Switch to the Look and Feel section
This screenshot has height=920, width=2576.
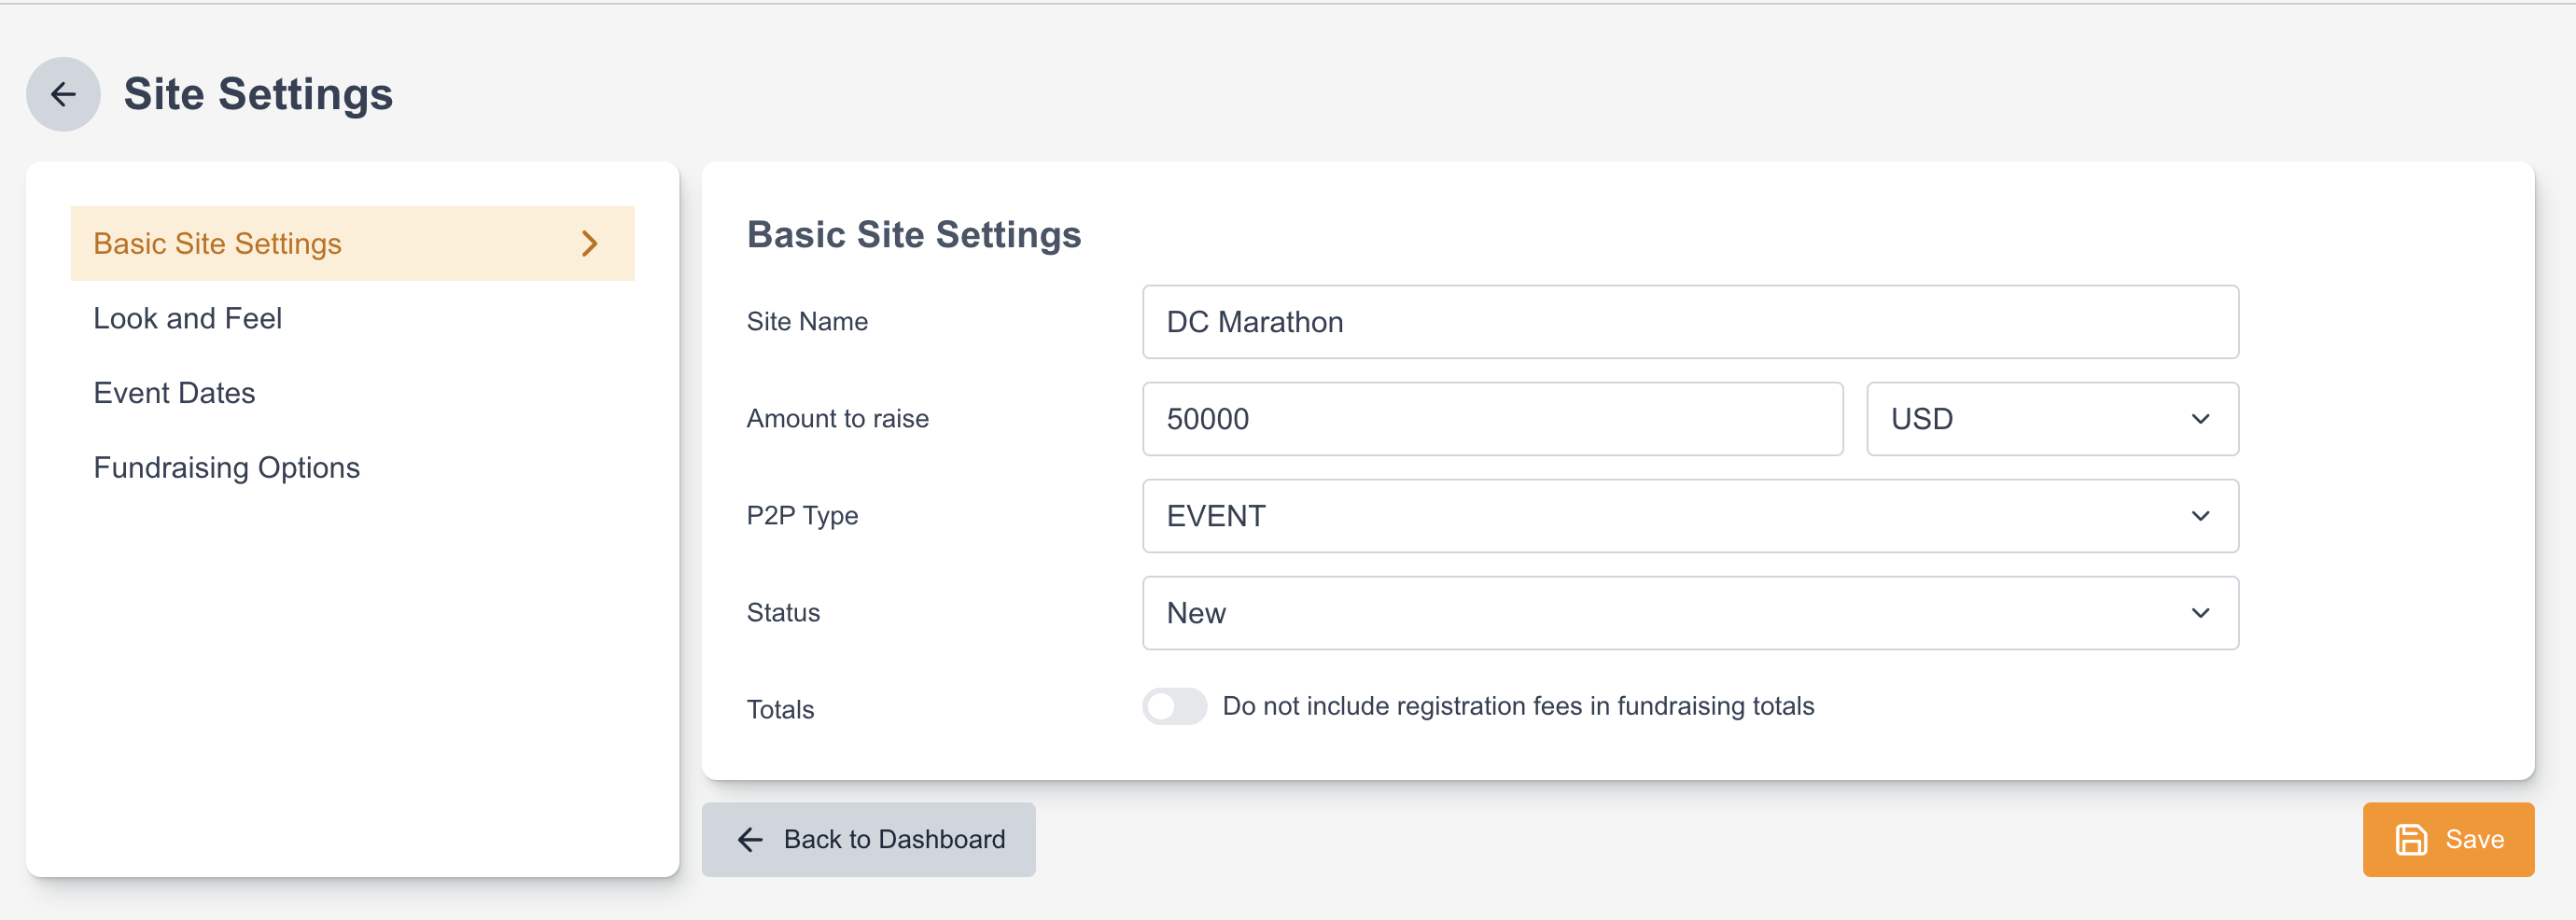[188, 318]
